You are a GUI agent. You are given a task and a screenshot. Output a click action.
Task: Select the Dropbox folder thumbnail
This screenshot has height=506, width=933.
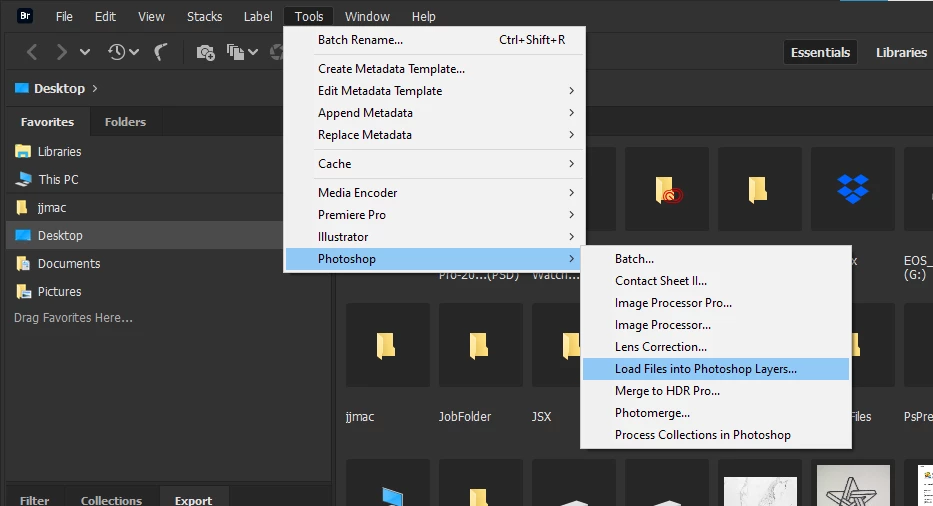pos(853,189)
